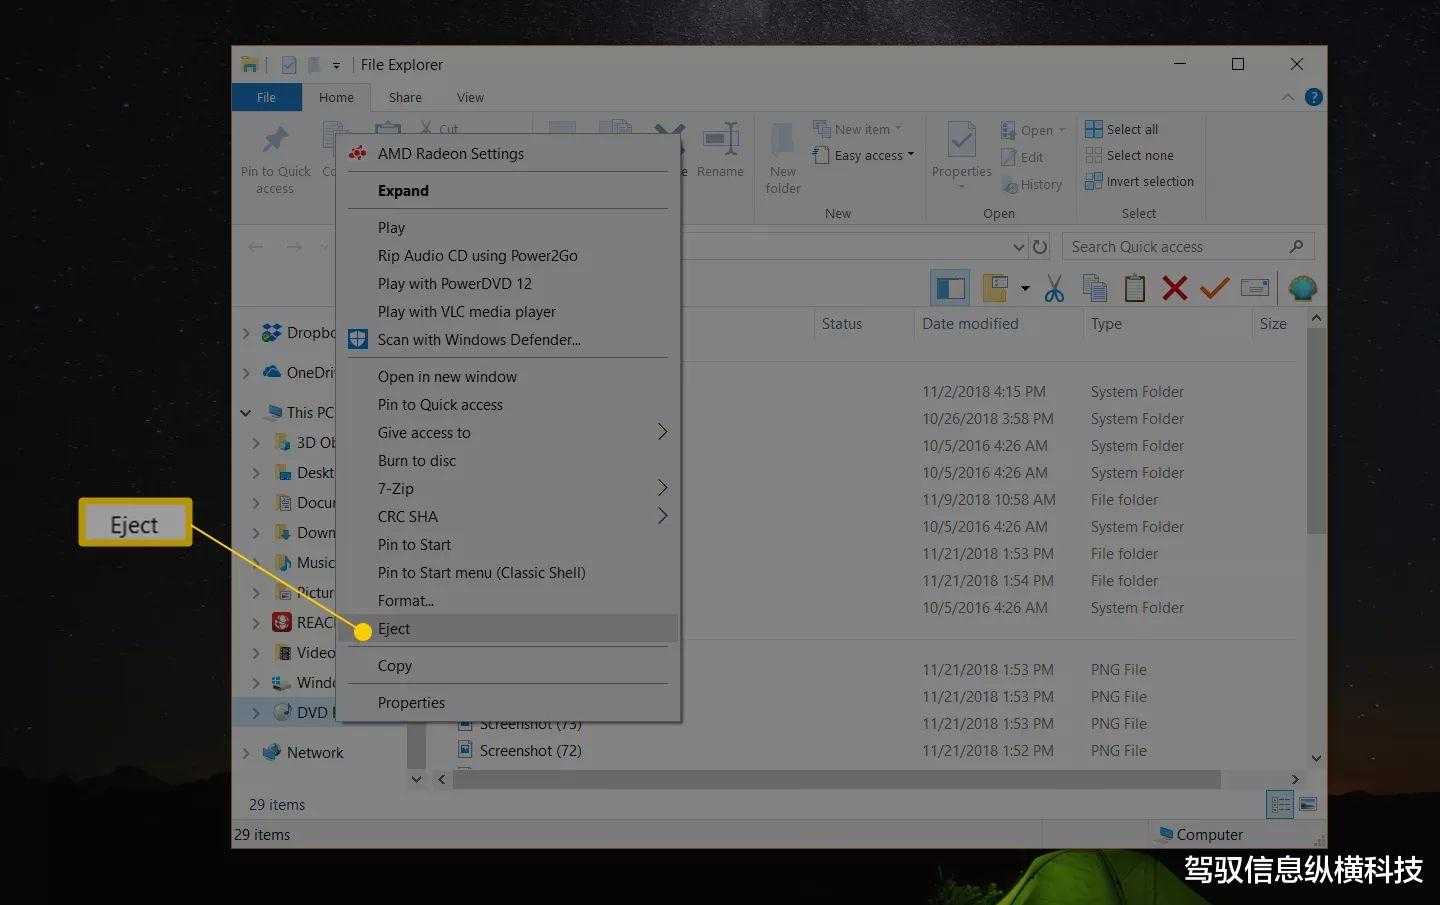1440x905 pixels.
Task: Click the scissors Cut toolbar icon
Action: [1054, 289]
